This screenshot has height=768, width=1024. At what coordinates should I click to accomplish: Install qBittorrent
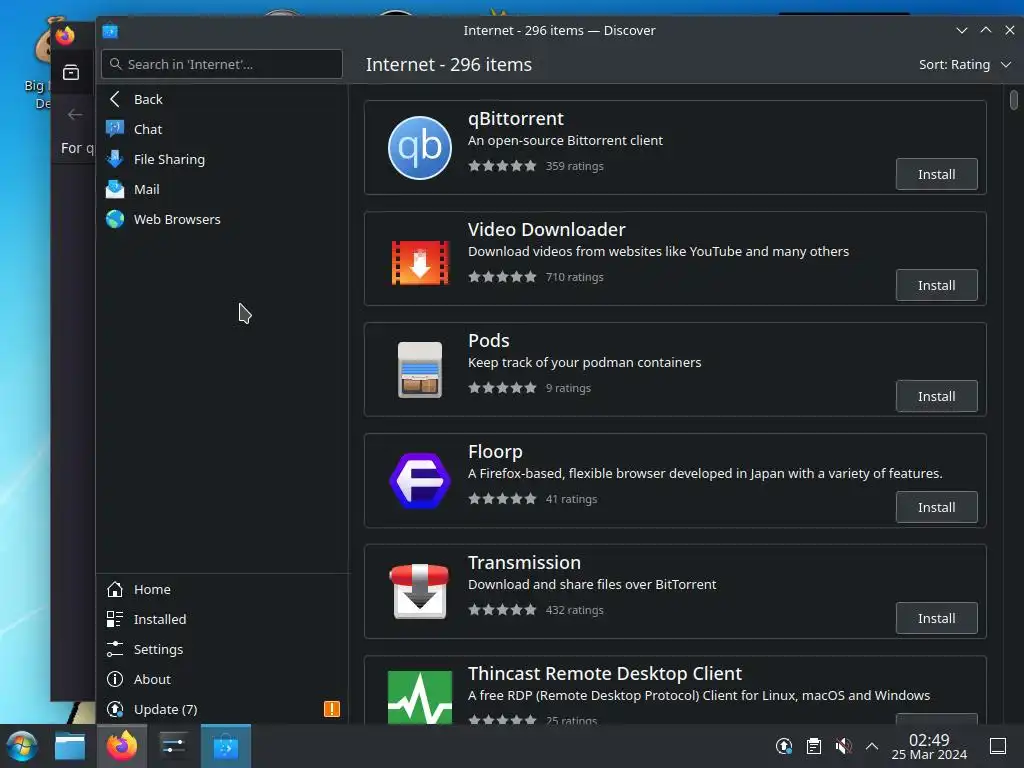936,174
